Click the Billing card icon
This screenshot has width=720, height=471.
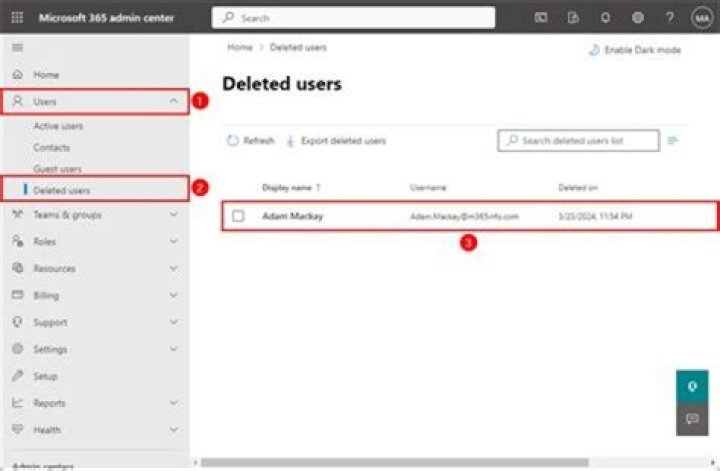pyautogui.click(x=17, y=295)
